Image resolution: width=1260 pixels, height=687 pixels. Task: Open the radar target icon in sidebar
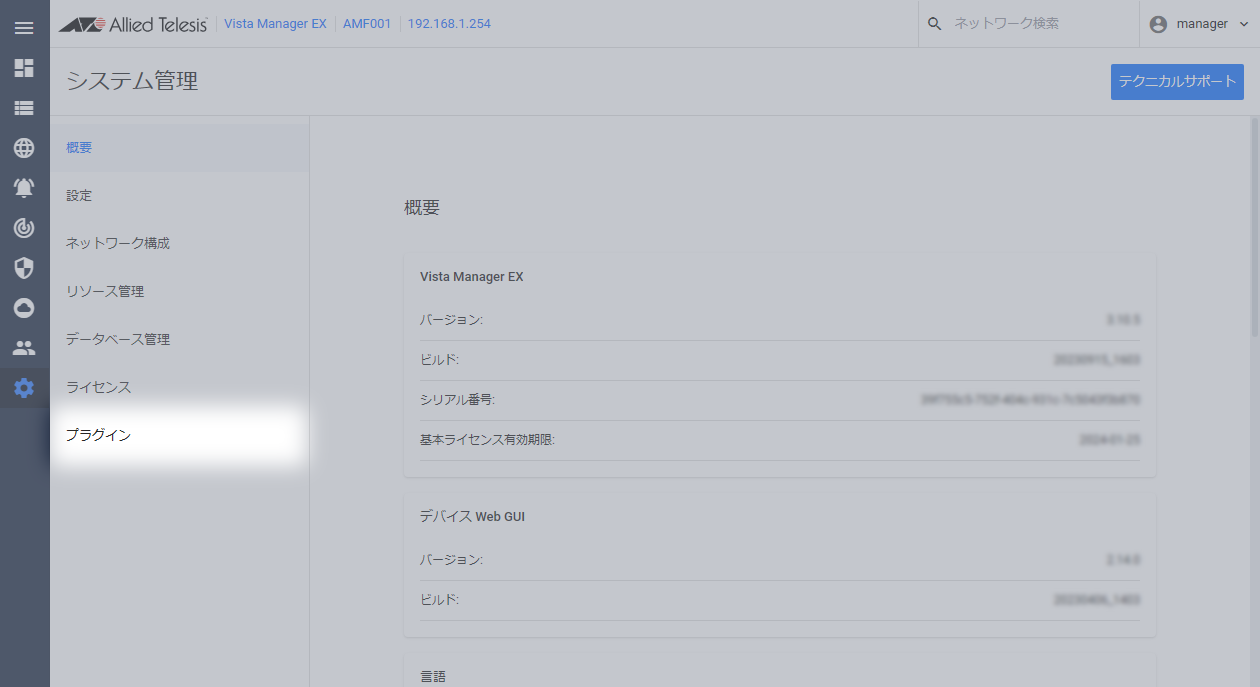[24, 228]
